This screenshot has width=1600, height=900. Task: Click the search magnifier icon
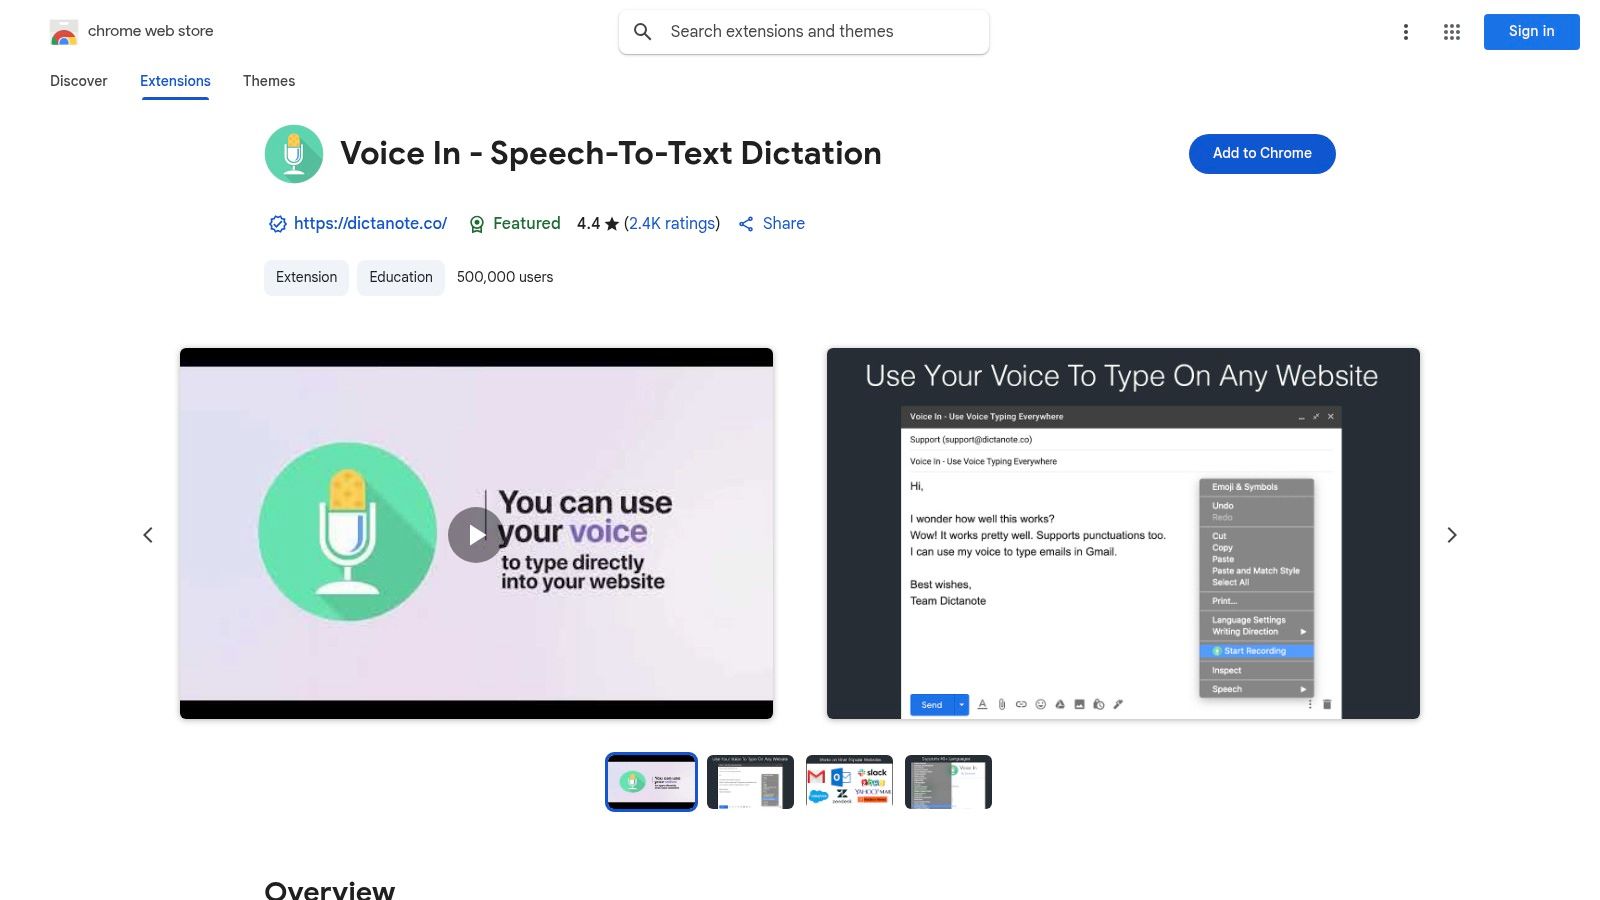[643, 32]
